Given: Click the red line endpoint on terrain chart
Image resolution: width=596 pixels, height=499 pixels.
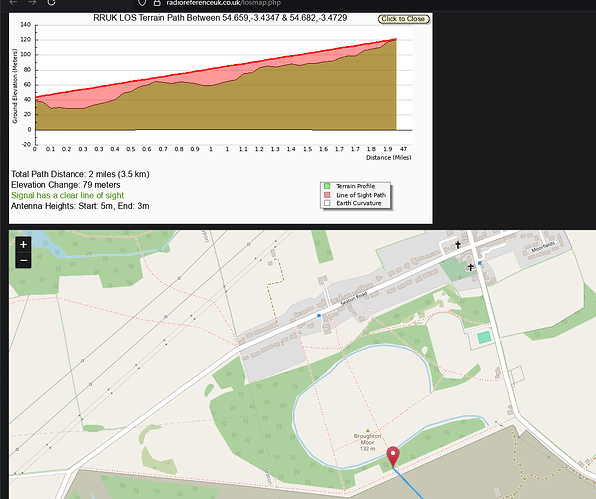Looking at the screenshot, I should click(x=396, y=39).
